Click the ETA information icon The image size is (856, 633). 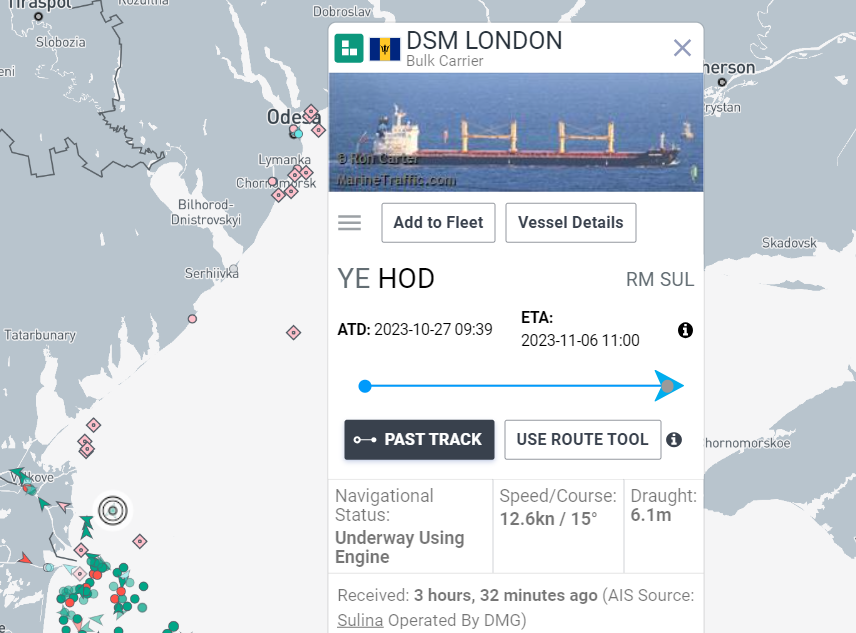click(x=685, y=330)
